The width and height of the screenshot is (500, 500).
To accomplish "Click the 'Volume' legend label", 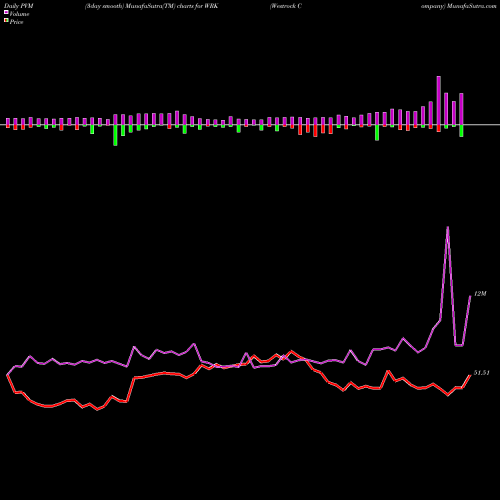I will pyautogui.click(x=19, y=14).
